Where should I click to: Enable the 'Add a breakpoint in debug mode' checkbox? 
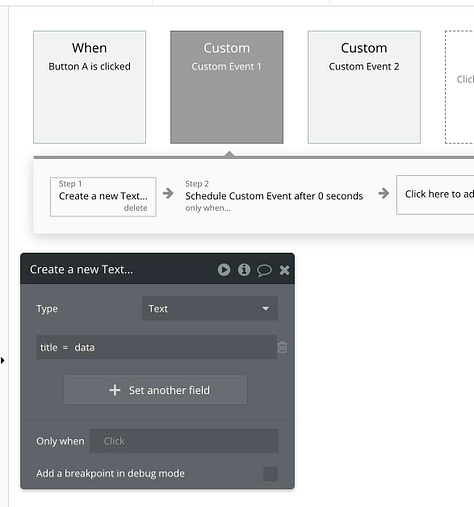(270, 474)
